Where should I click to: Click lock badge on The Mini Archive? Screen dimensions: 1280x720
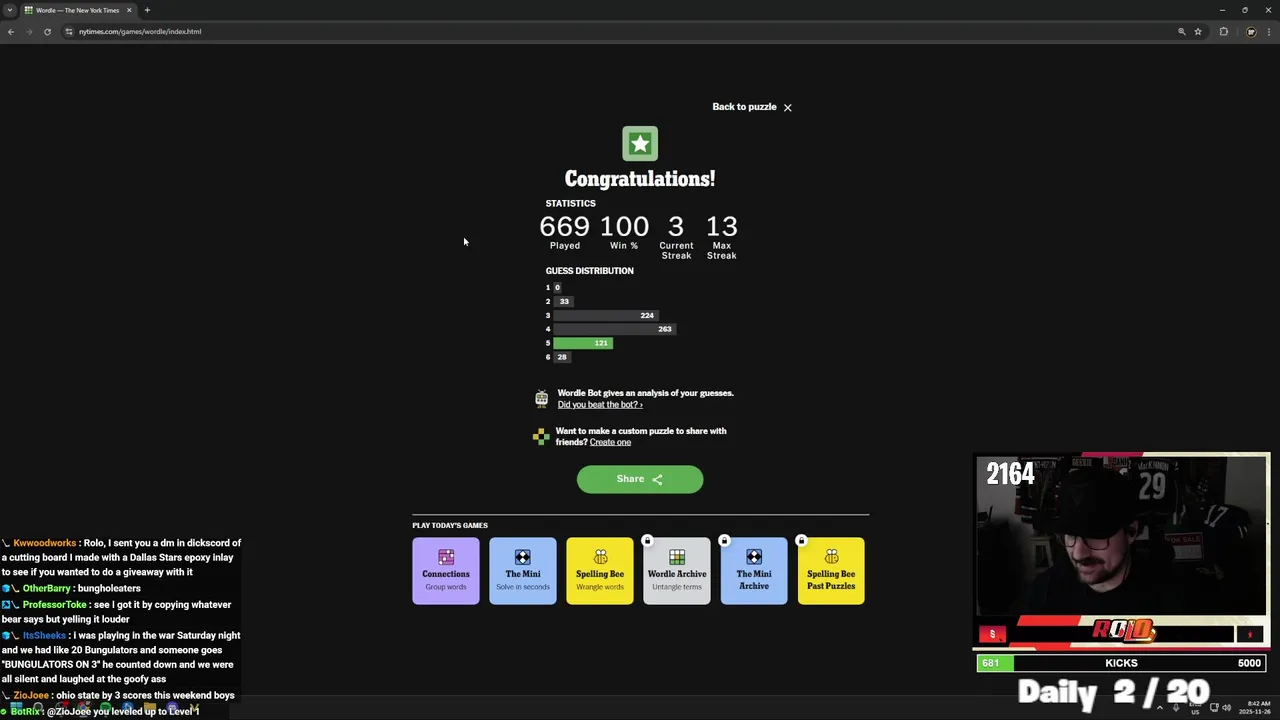pyautogui.click(x=724, y=541)
